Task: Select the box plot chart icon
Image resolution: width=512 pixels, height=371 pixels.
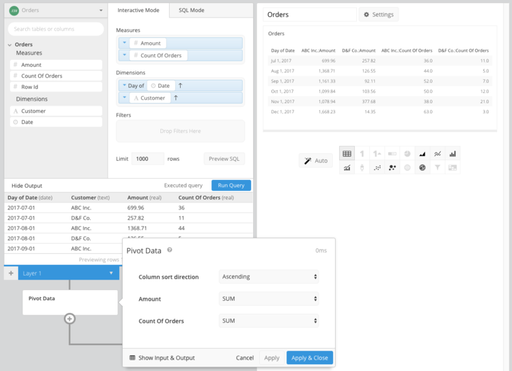Action: pyautogui.click(x=362, y=168)
